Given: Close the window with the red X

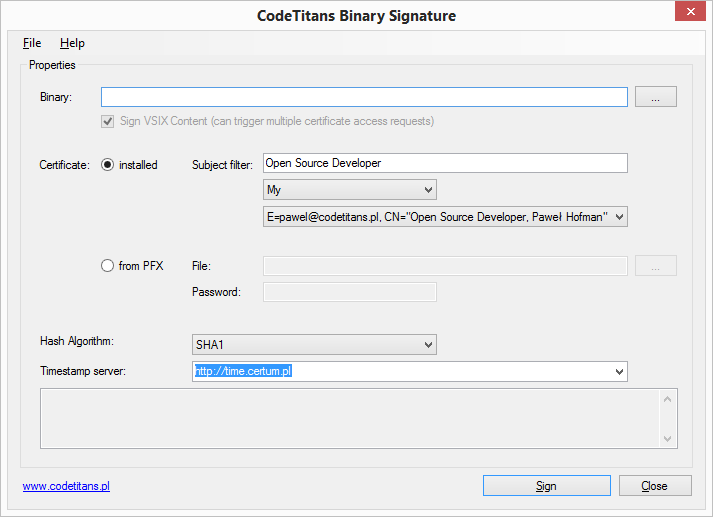Looking at the screenshot, I should coord(690,11).
